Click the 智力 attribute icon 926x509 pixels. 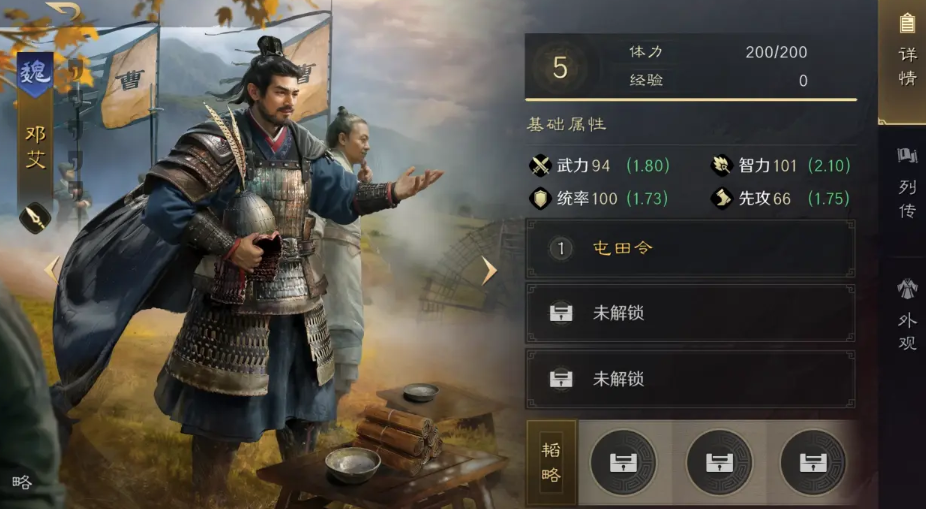point(722,166)
